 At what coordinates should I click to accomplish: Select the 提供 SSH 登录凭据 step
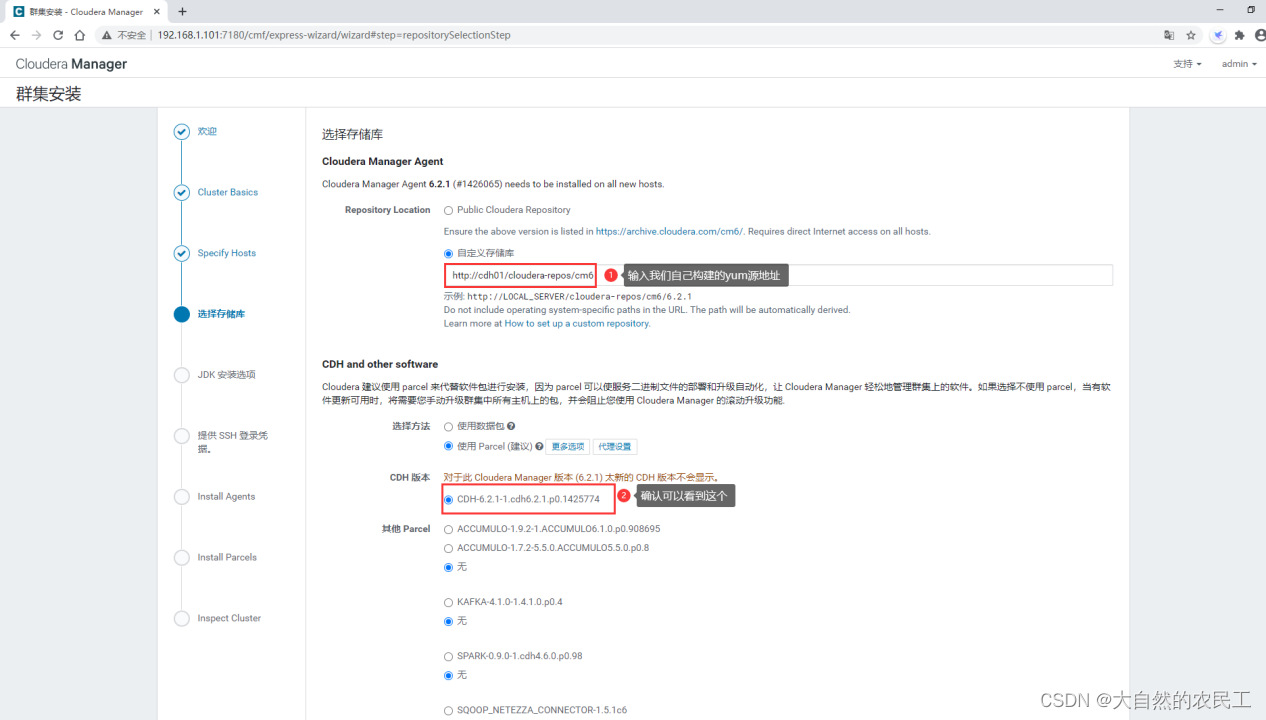tap(232, 442)
